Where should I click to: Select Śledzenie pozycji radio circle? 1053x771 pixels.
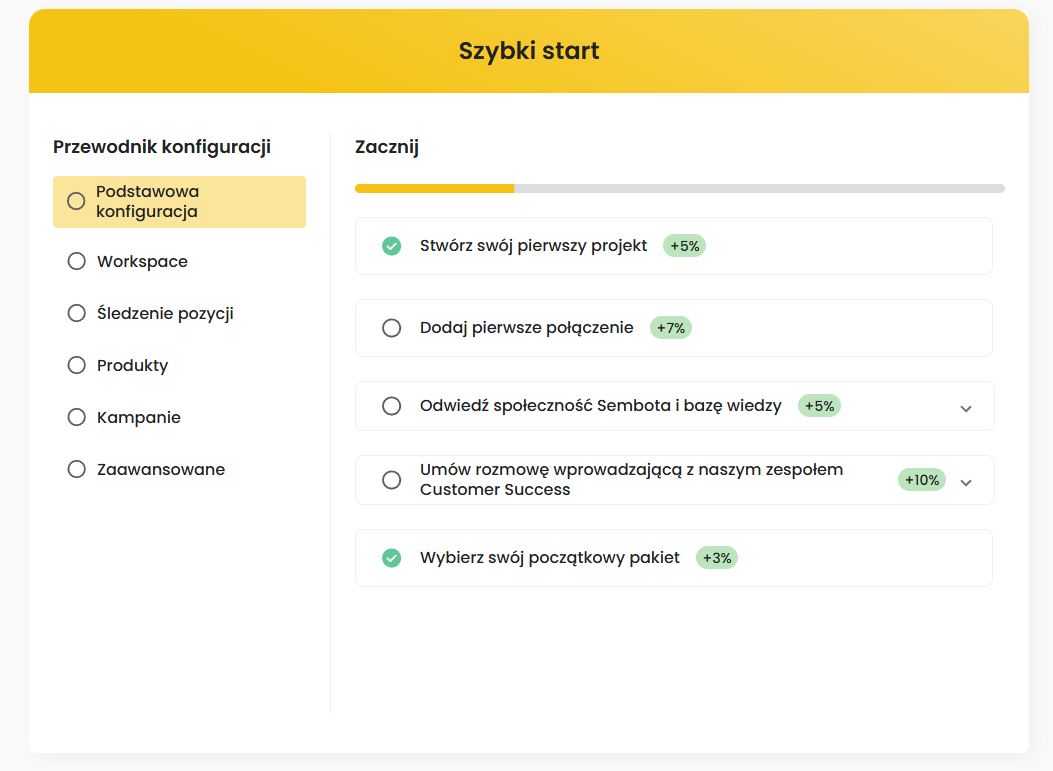pyautogui.click(x=77, y=313)
